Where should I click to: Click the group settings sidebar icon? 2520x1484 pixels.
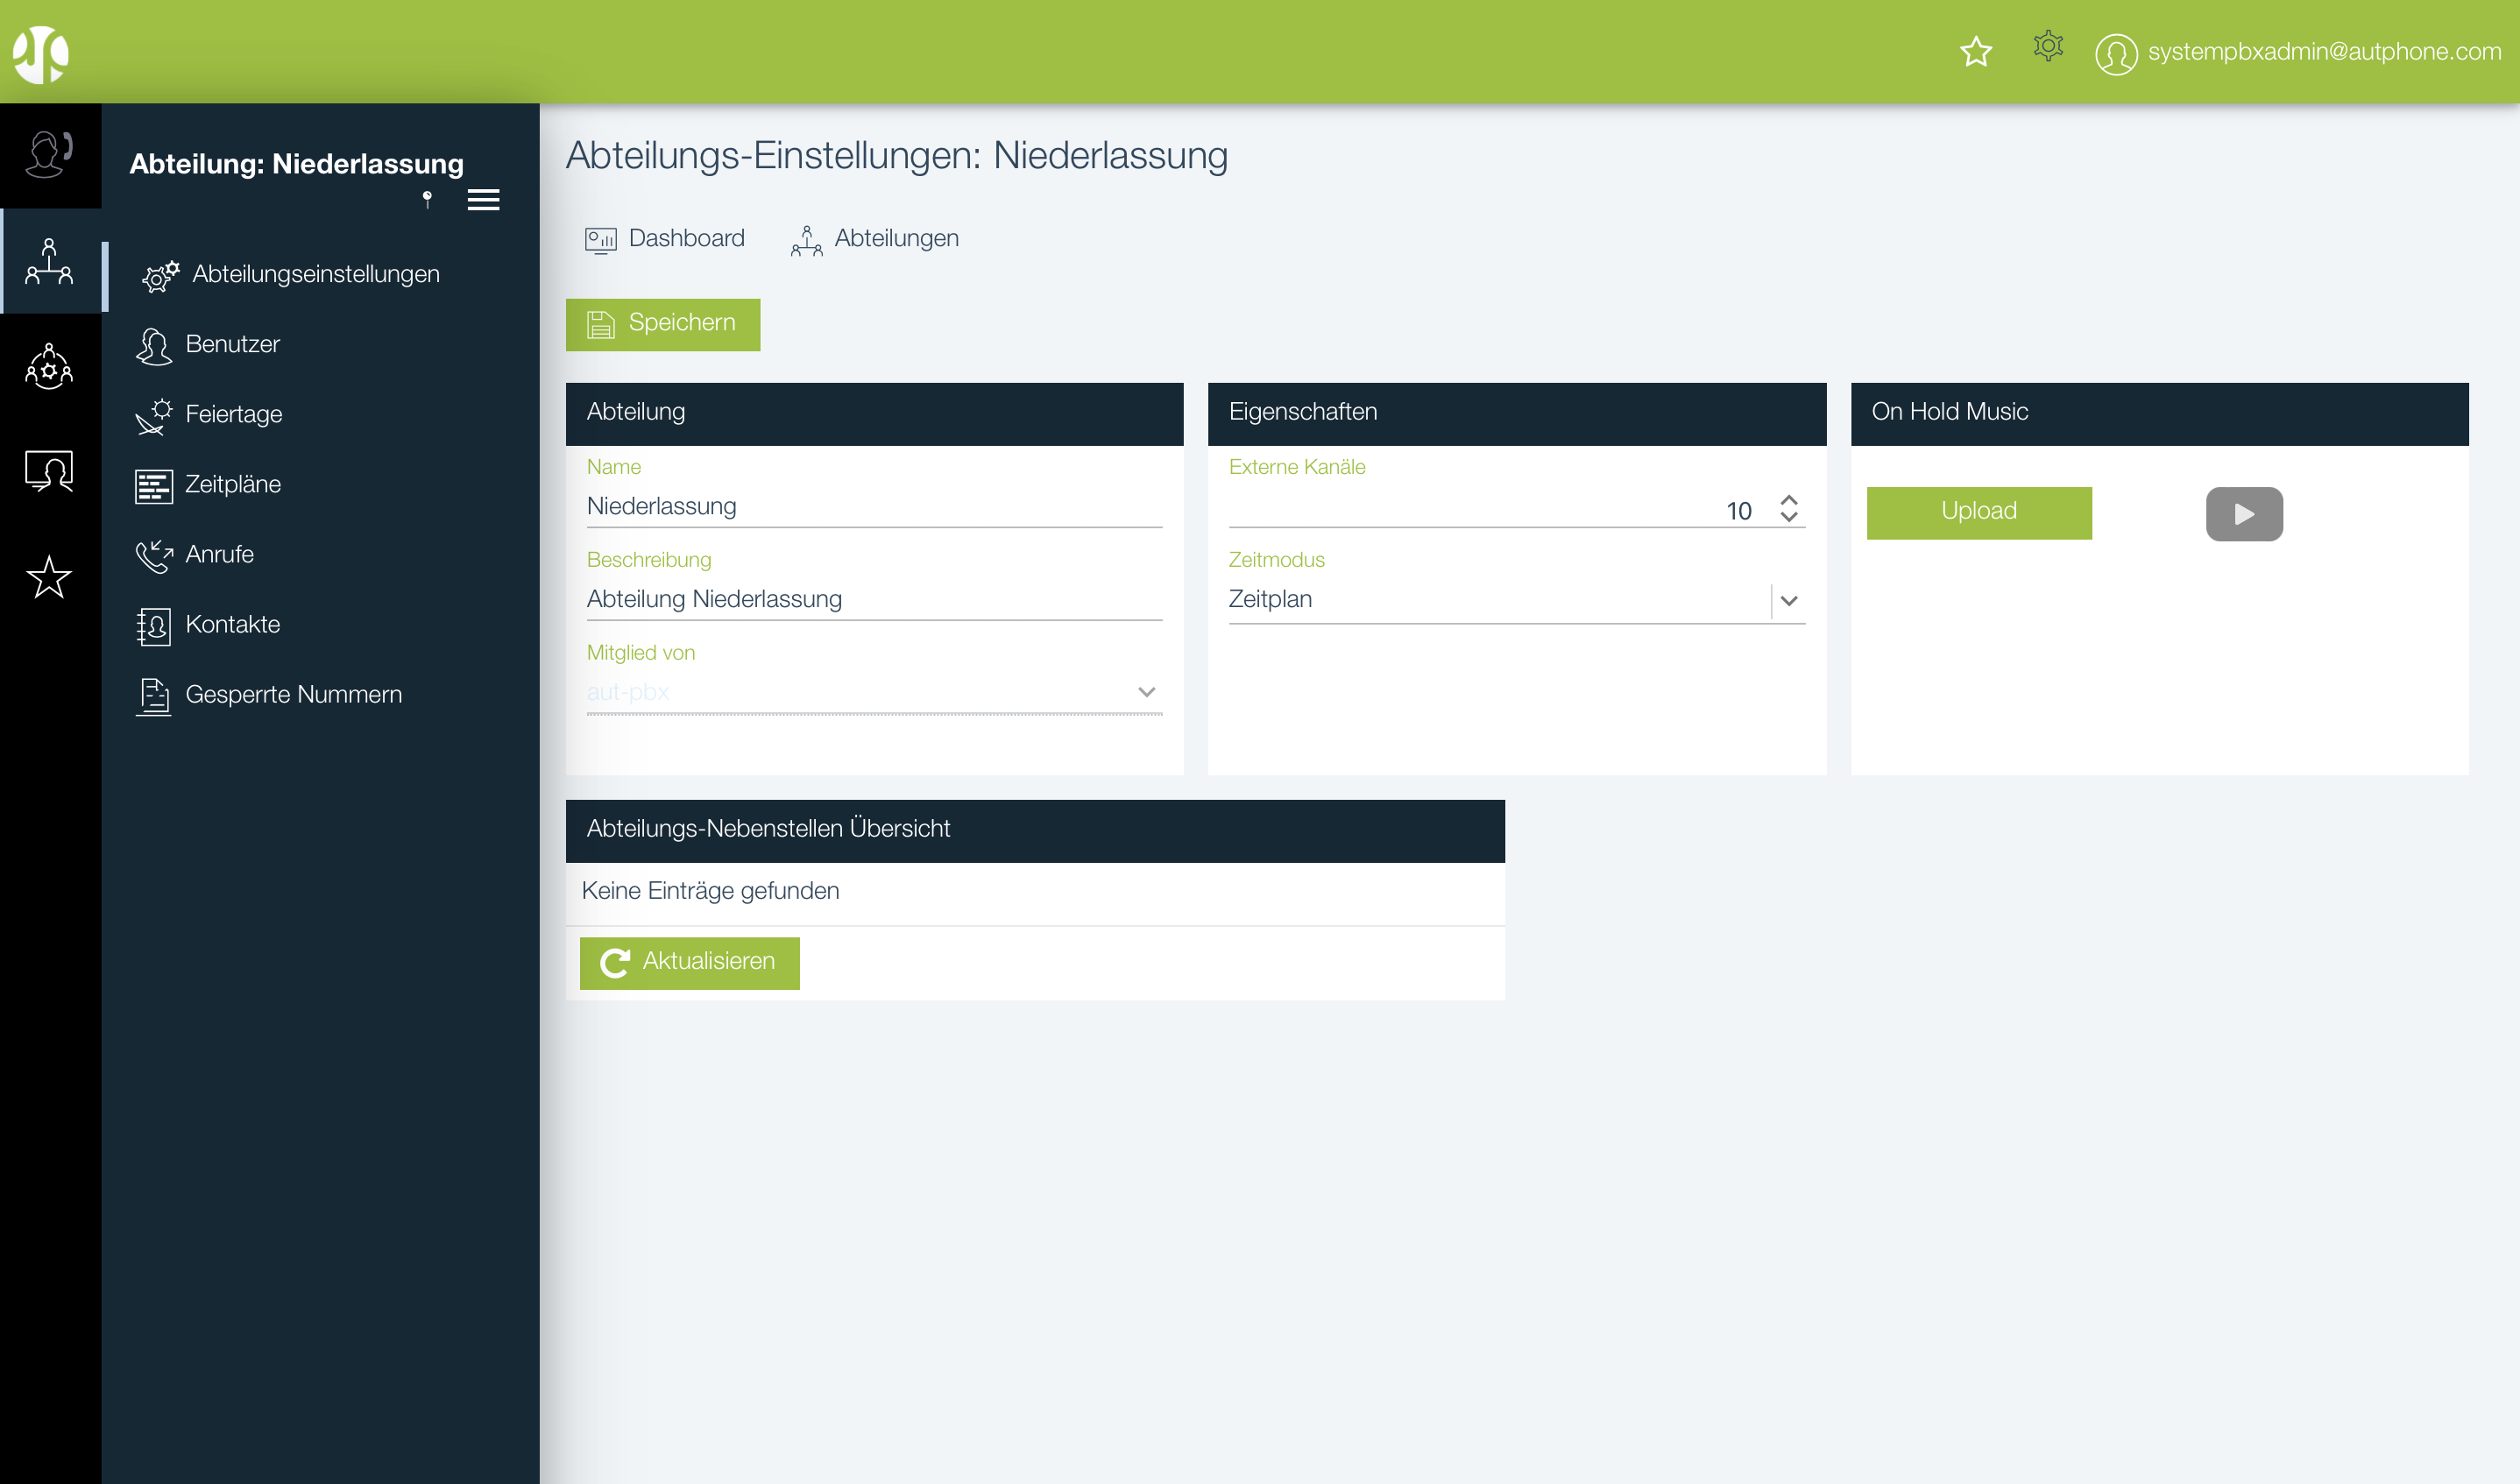tap(49, 367)
